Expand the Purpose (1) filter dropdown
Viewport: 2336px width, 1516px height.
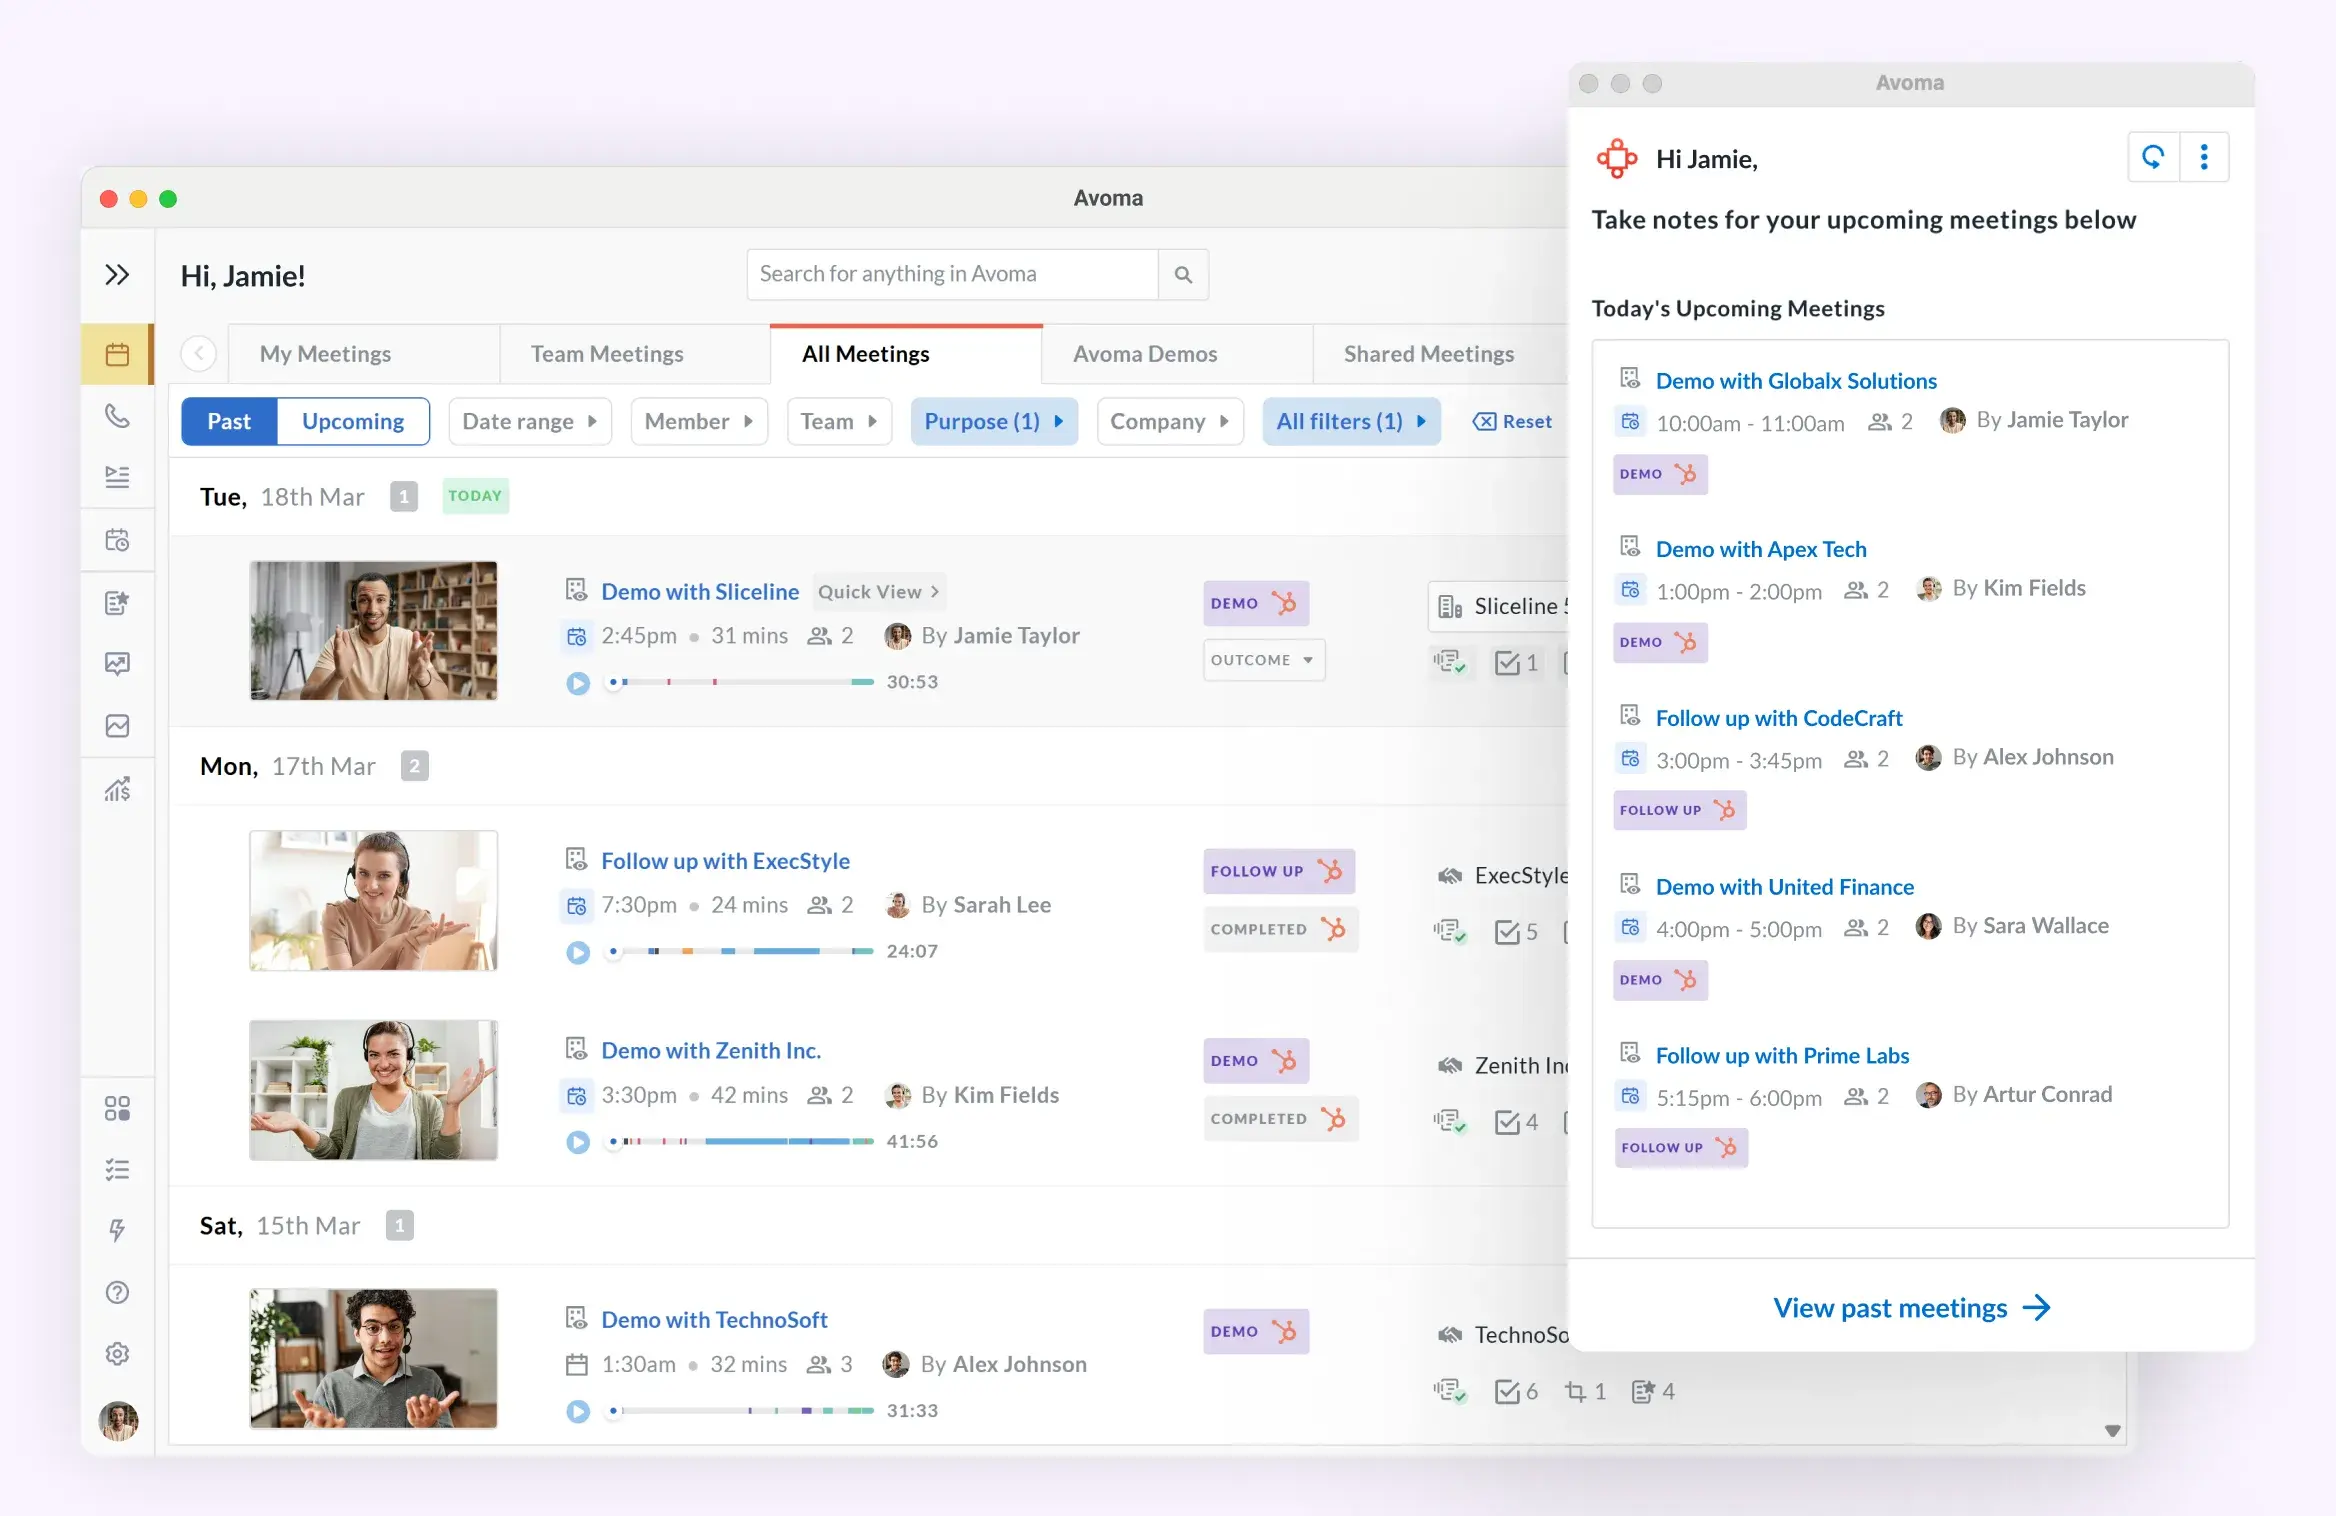(x=993, y=421)
